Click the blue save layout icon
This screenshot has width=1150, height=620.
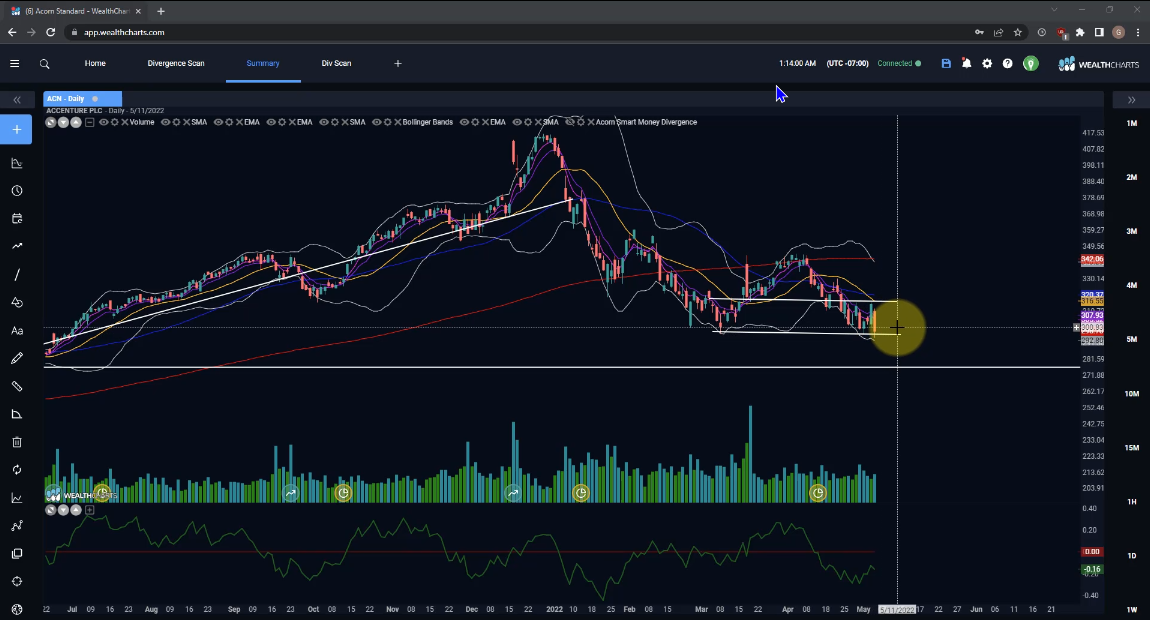[x=946, y=63]
